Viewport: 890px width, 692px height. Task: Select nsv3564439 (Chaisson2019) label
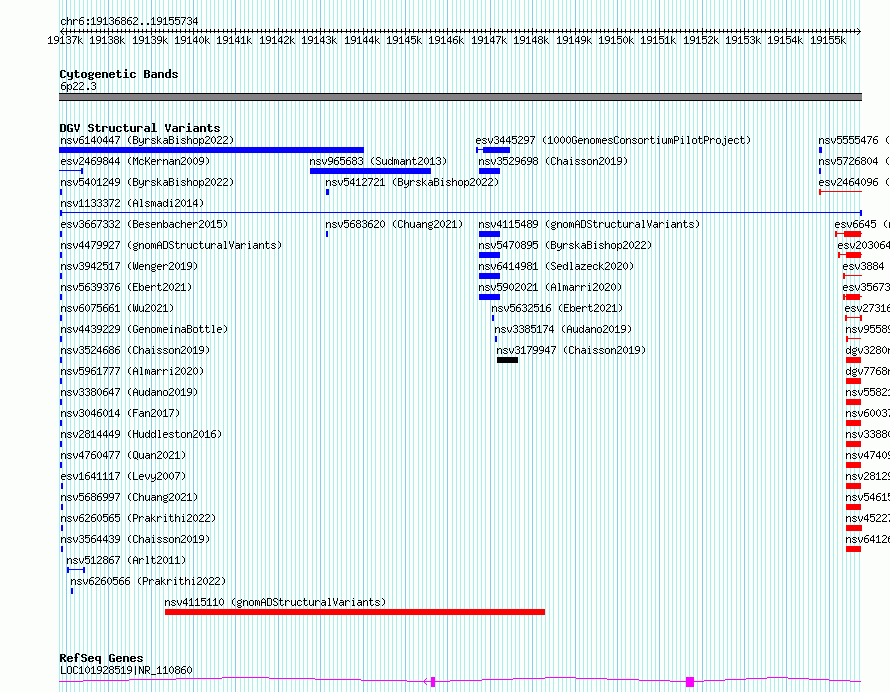point(135,539)
